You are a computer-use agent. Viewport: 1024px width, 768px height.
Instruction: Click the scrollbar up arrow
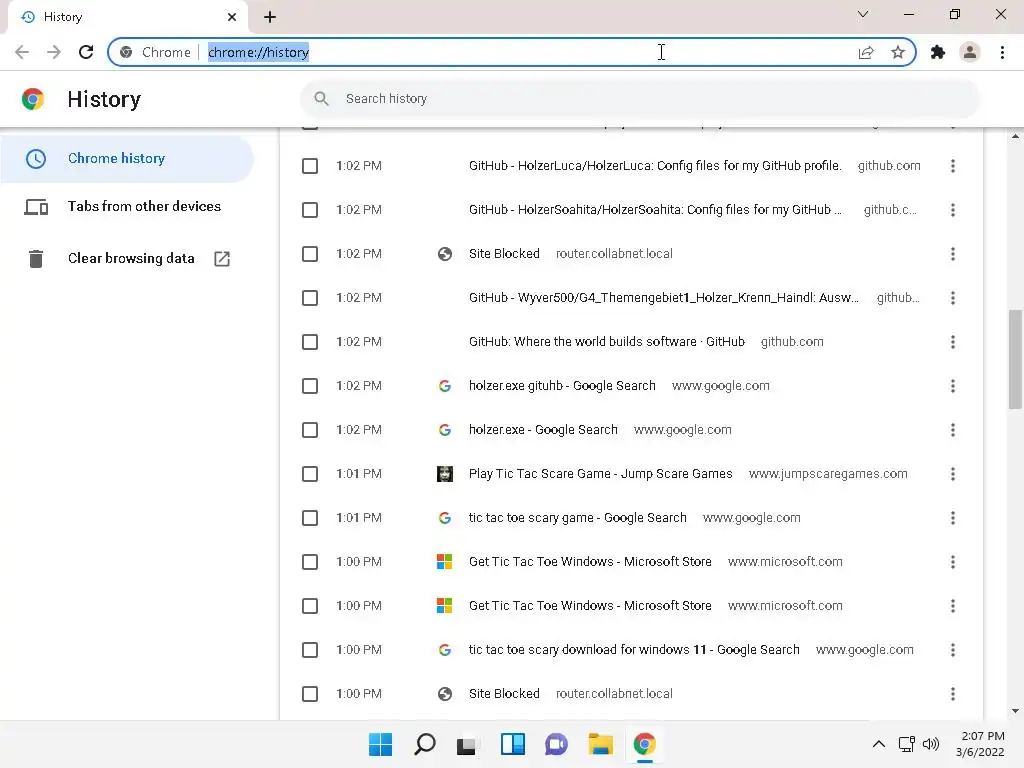(x=1015, y=136)
